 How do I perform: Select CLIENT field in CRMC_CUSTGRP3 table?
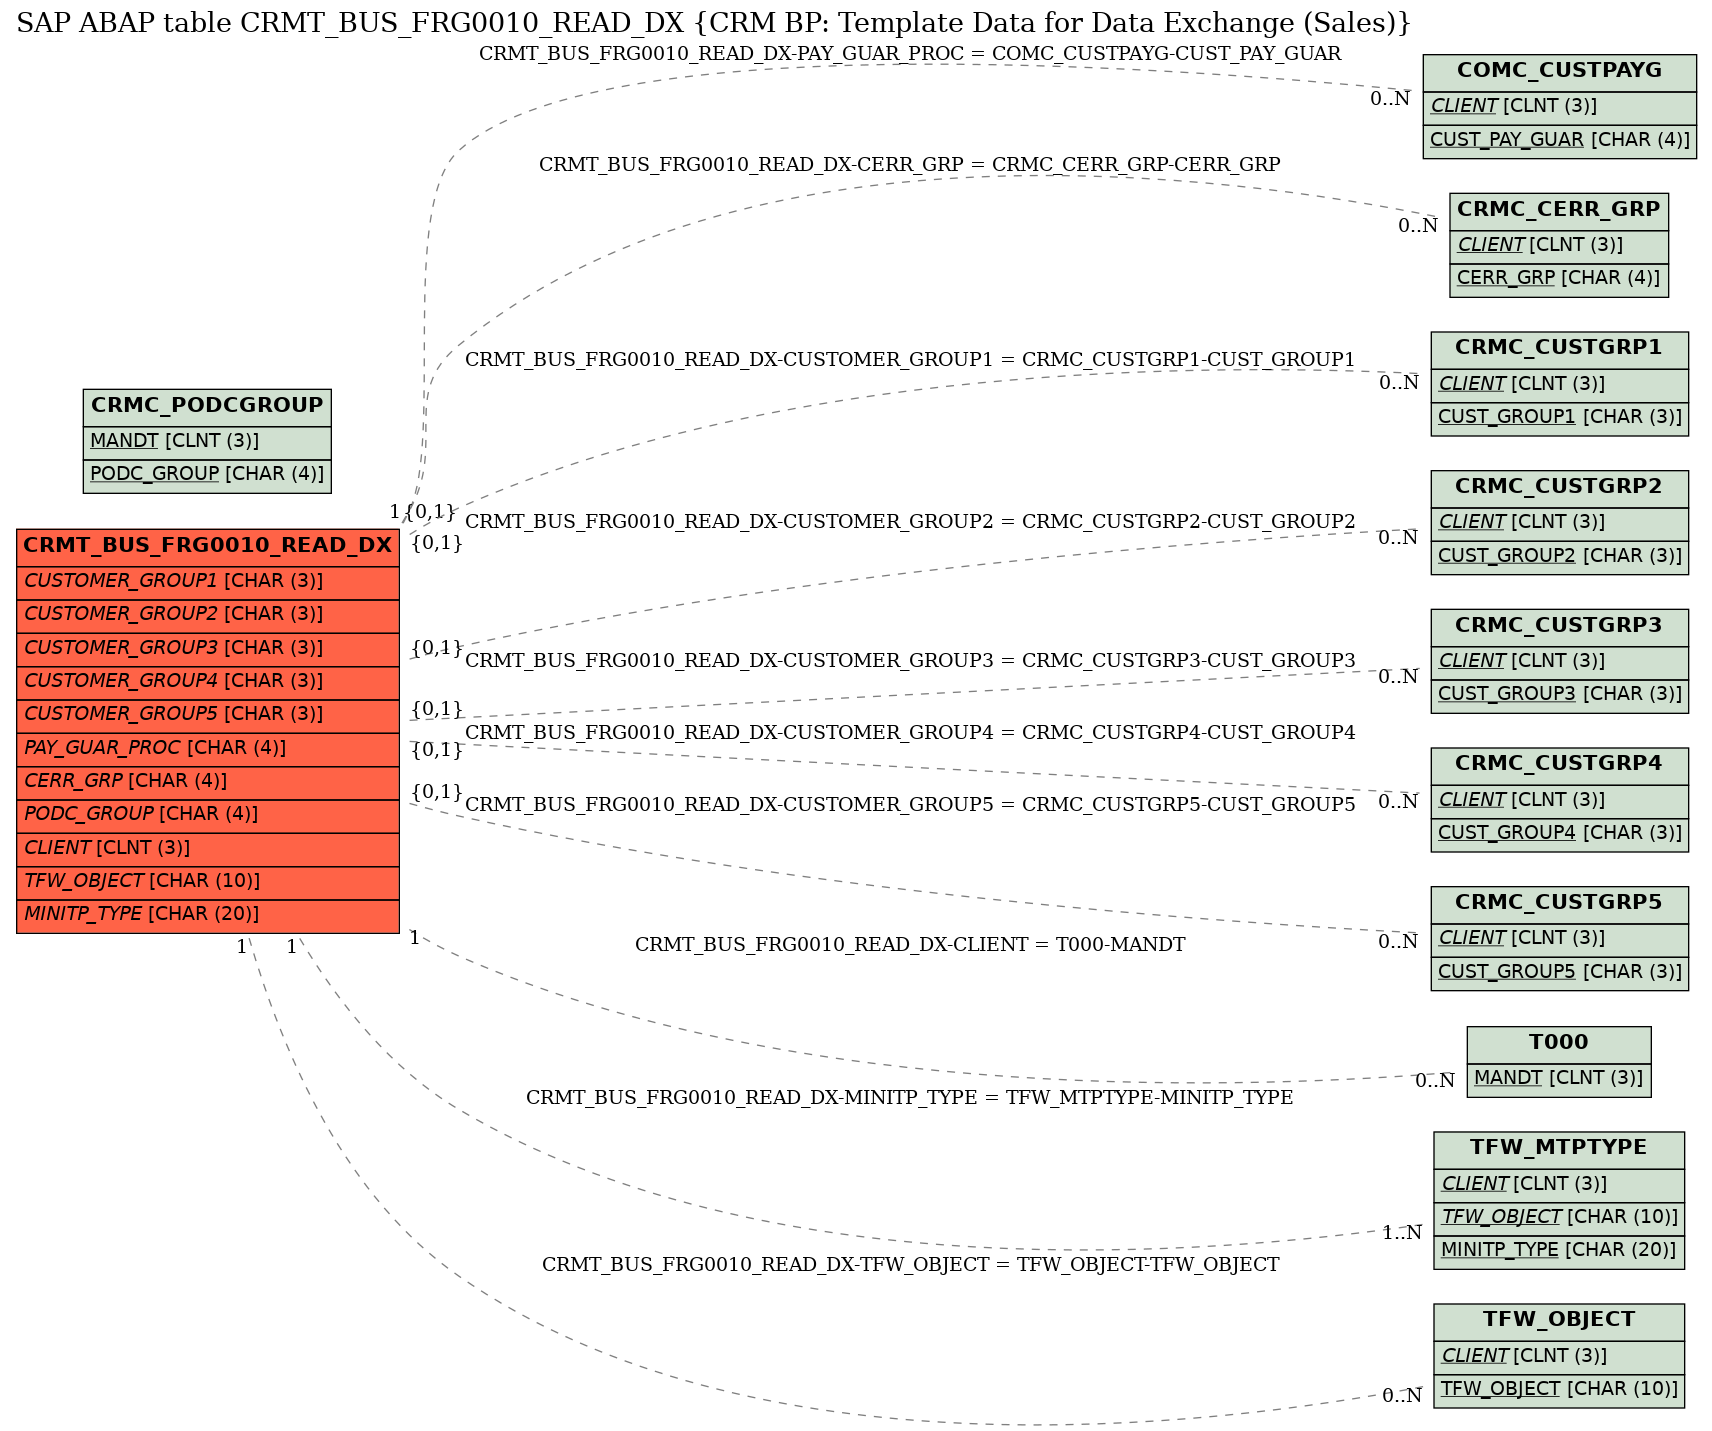click(x=1559, y=662)
